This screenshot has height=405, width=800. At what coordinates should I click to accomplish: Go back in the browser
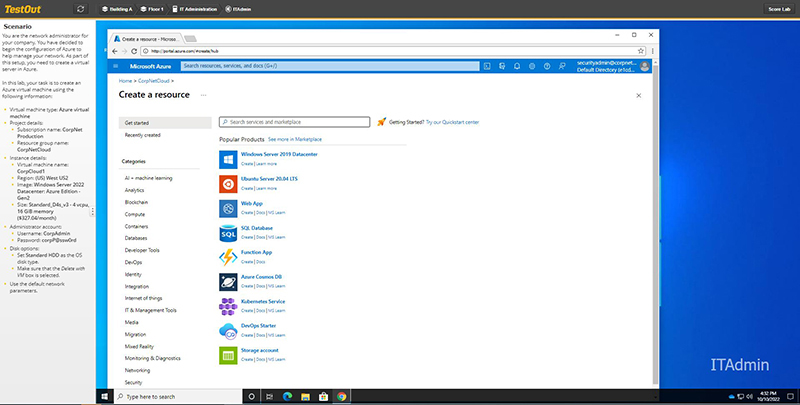115,51
